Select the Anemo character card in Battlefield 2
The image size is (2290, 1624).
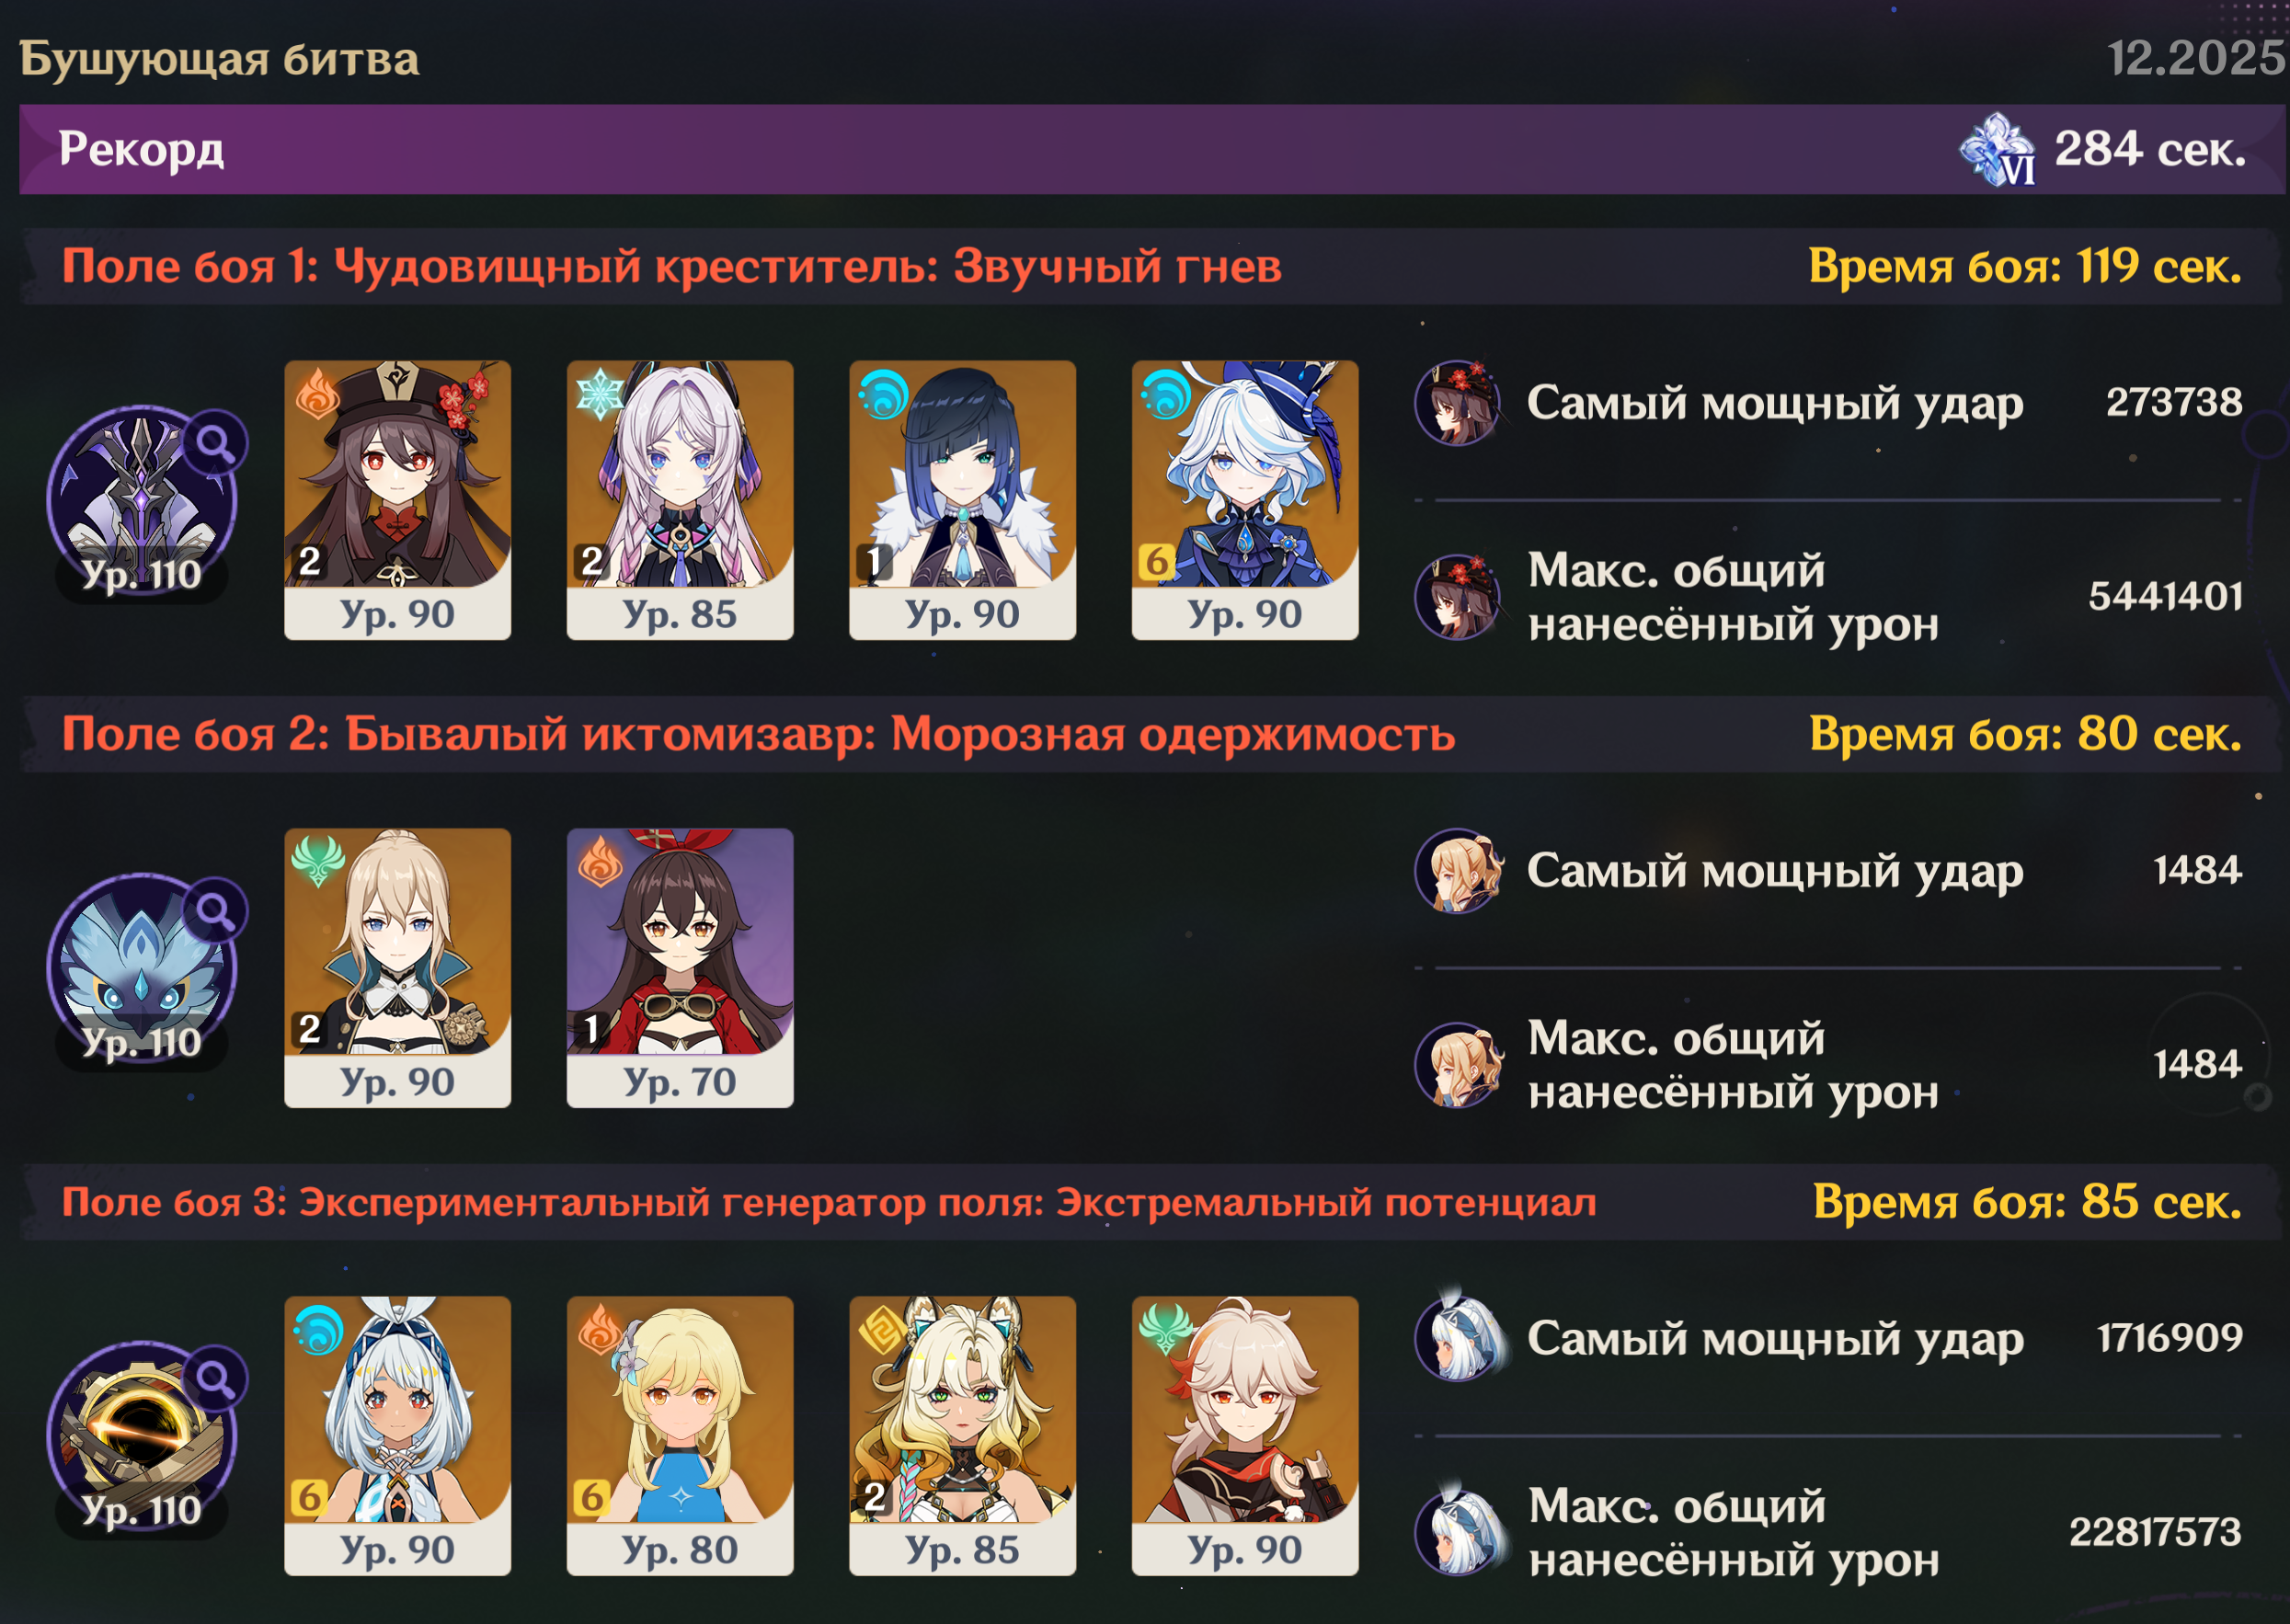397,968
